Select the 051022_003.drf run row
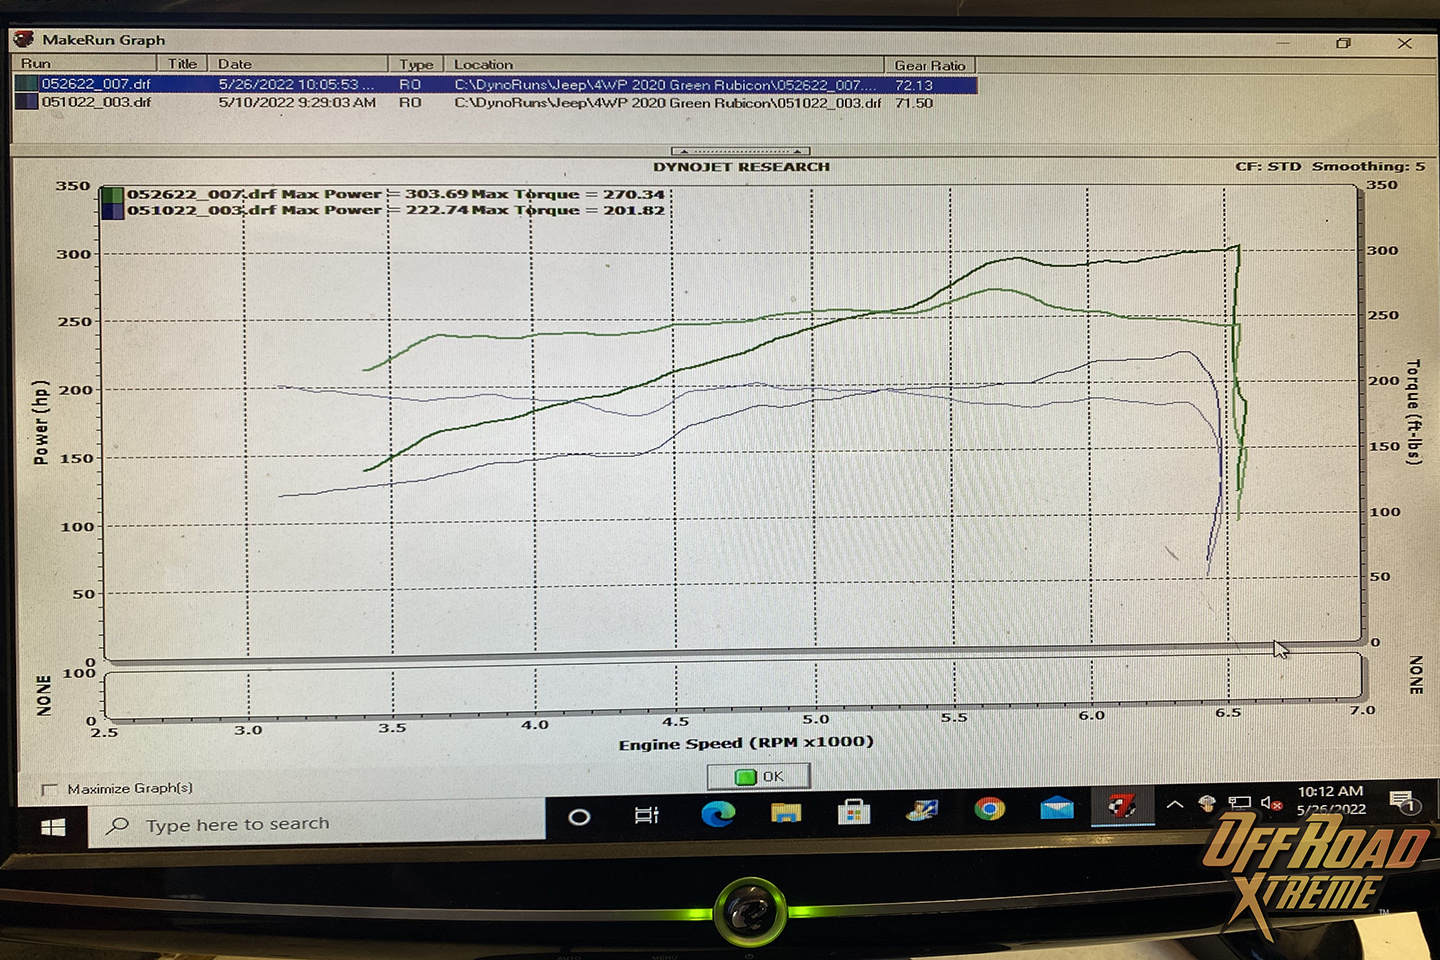 [x=495, y=102]
